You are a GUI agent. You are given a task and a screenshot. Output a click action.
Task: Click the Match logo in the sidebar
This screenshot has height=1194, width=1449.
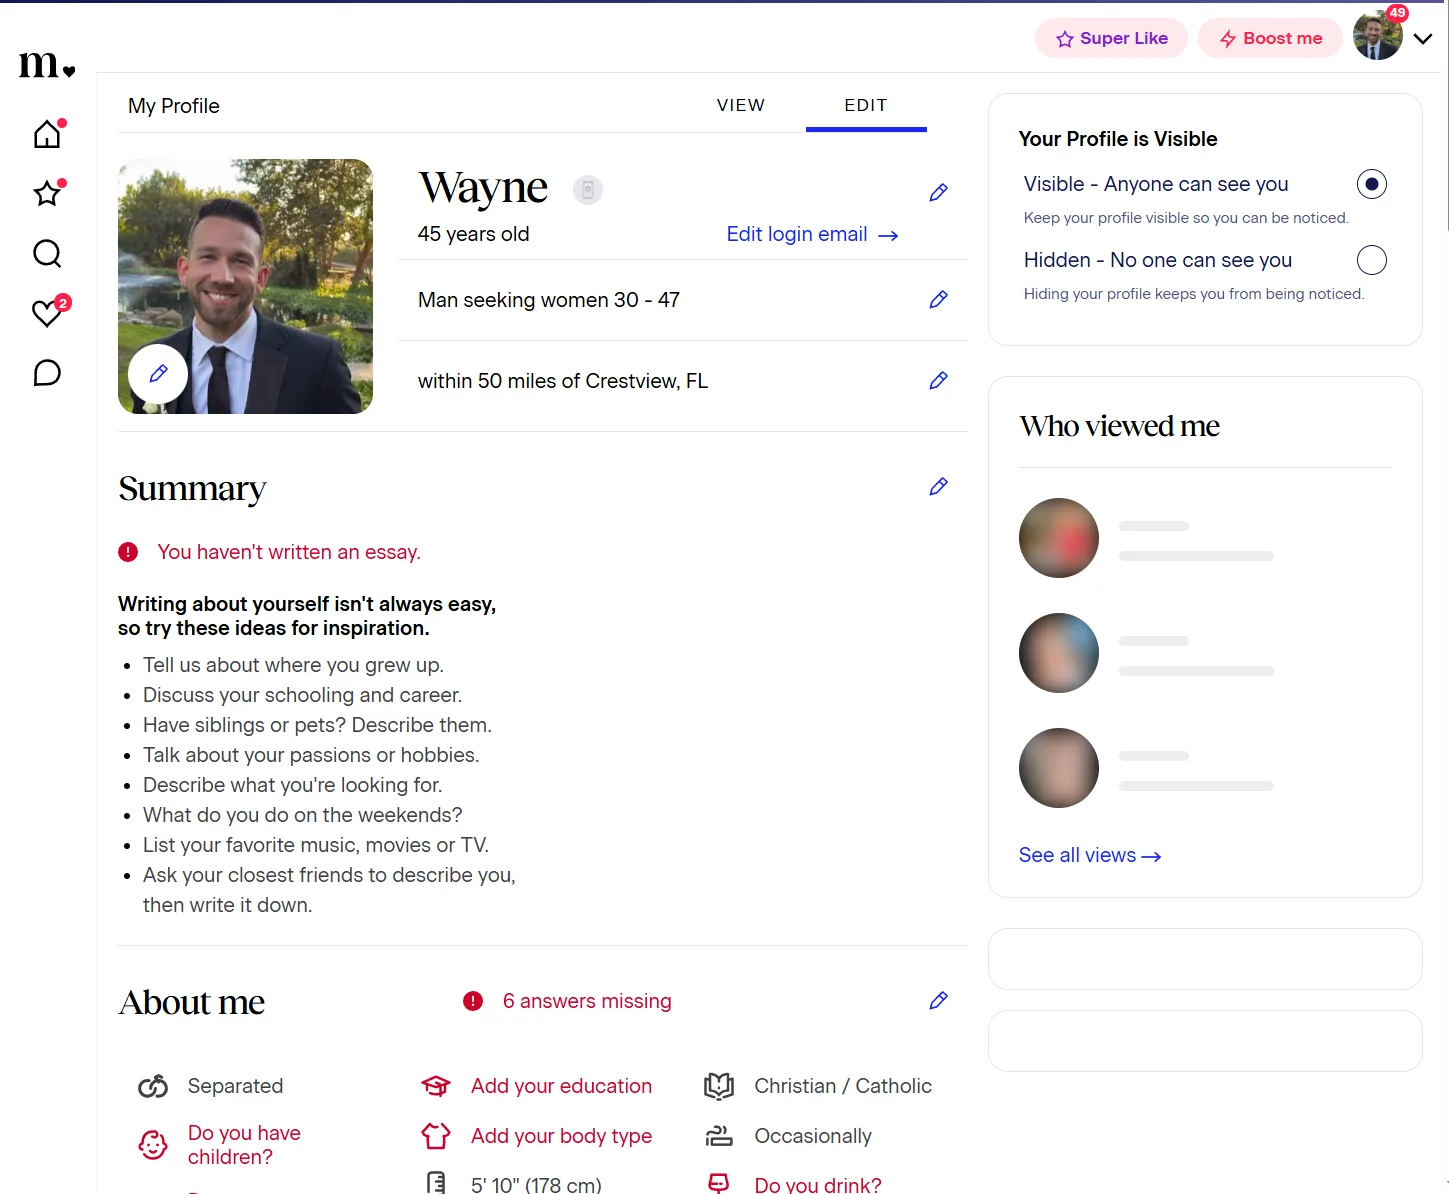coord(47,65)
